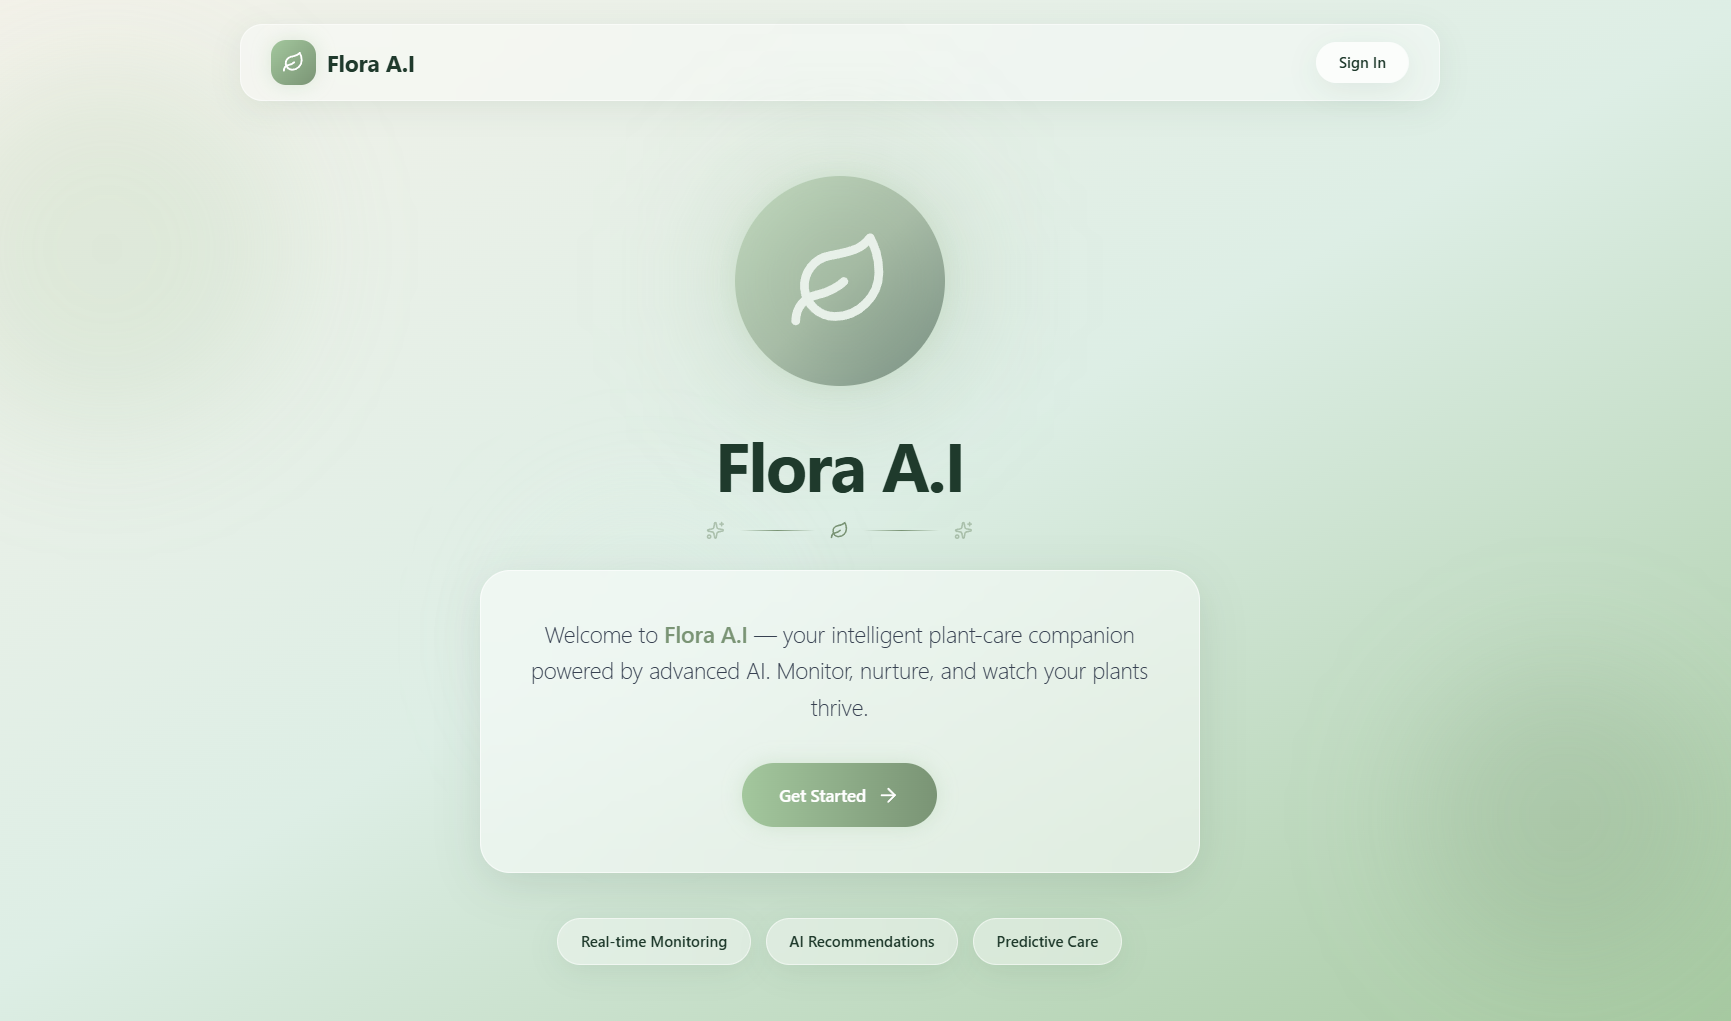
Task: Select the Real-time Monitoring chip
Action: 654,942
